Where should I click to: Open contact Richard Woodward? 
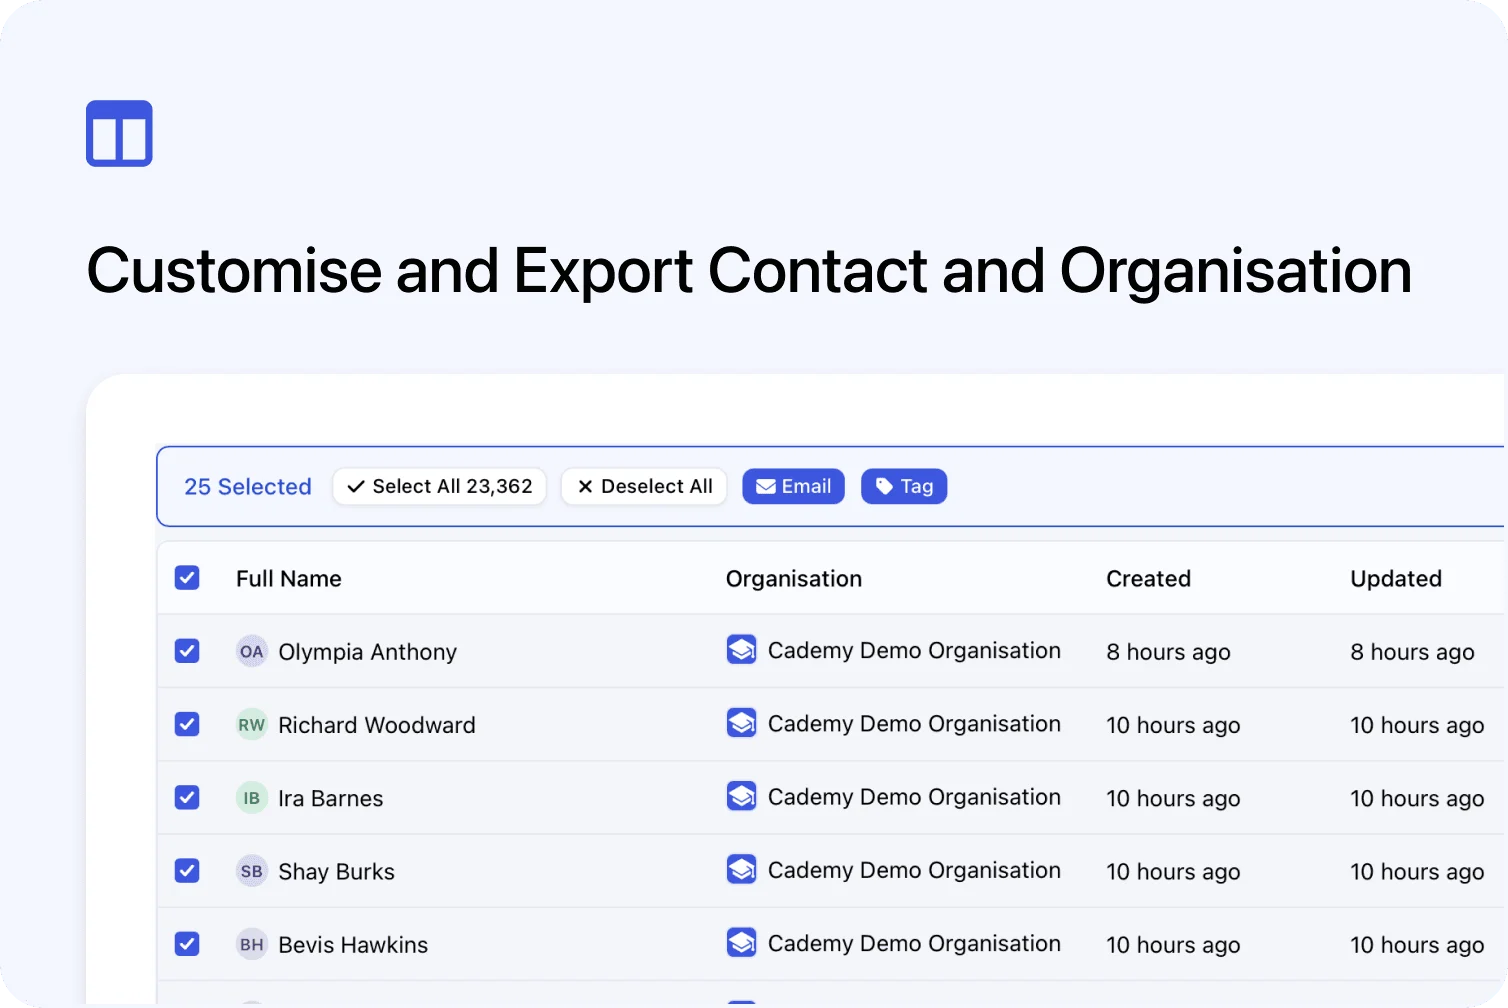pos(377,725)
